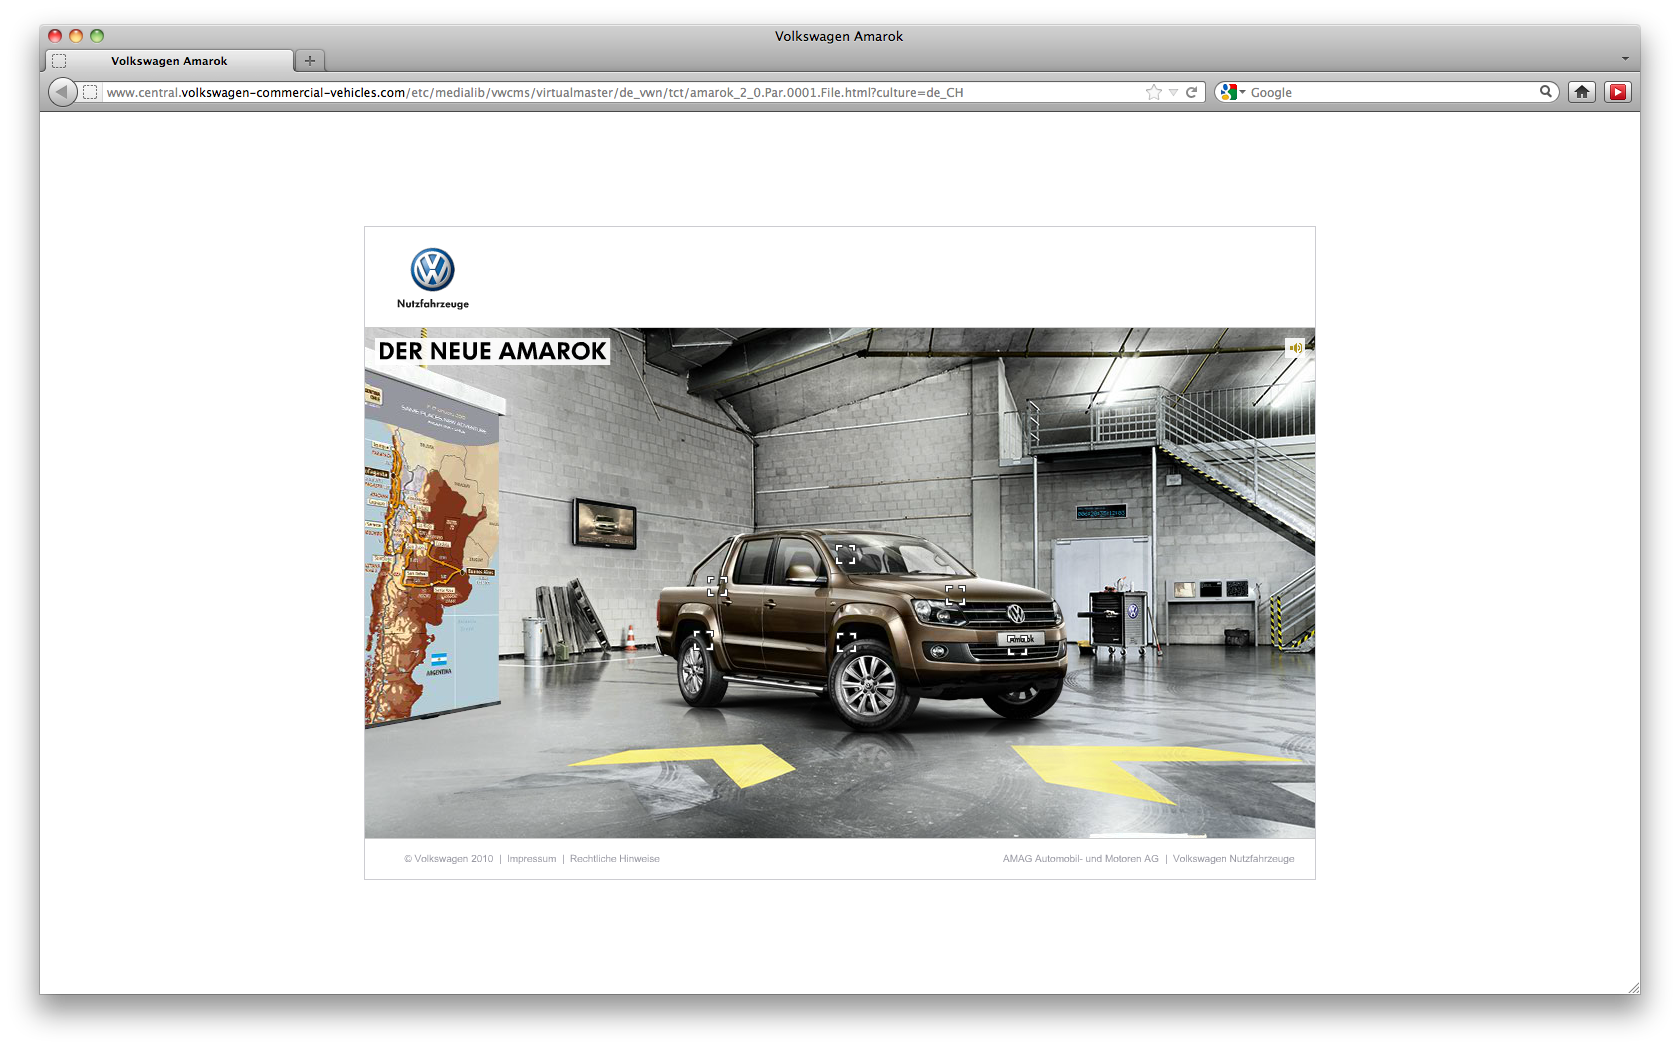Screen dimensions: 1680x1049
Task: Open the Volkswagen Nutzfahrzeuge footer link
Action: click(x=1234, y=859)
